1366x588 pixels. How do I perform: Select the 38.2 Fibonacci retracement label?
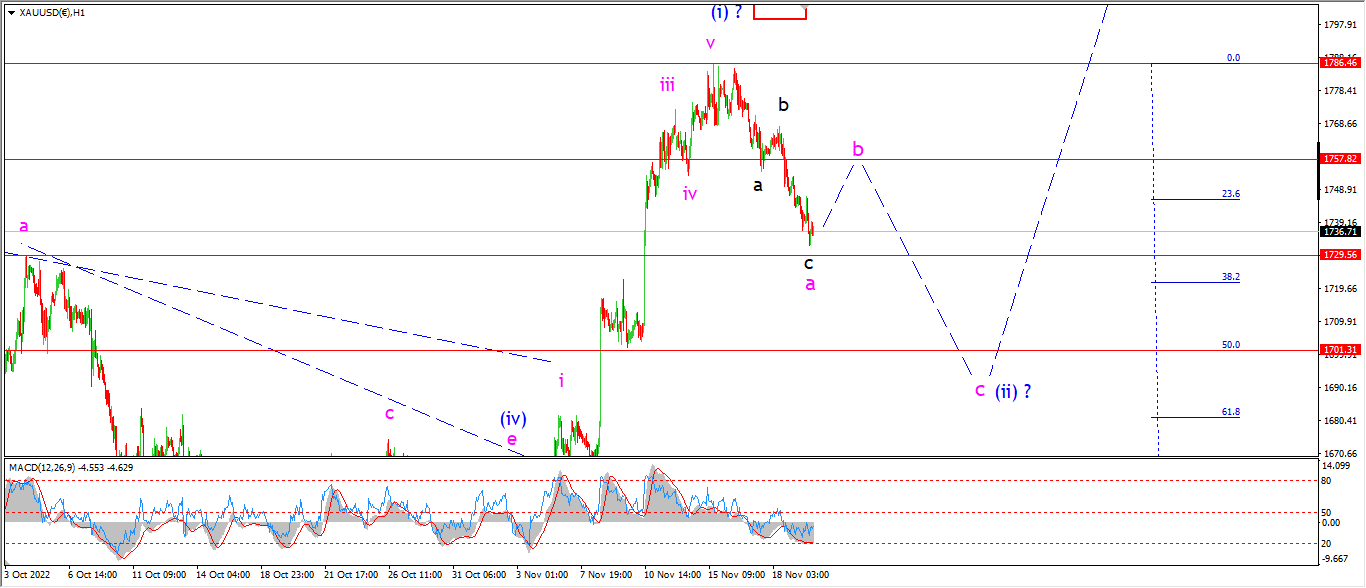pyautogui.click(x=1231, y=277)
